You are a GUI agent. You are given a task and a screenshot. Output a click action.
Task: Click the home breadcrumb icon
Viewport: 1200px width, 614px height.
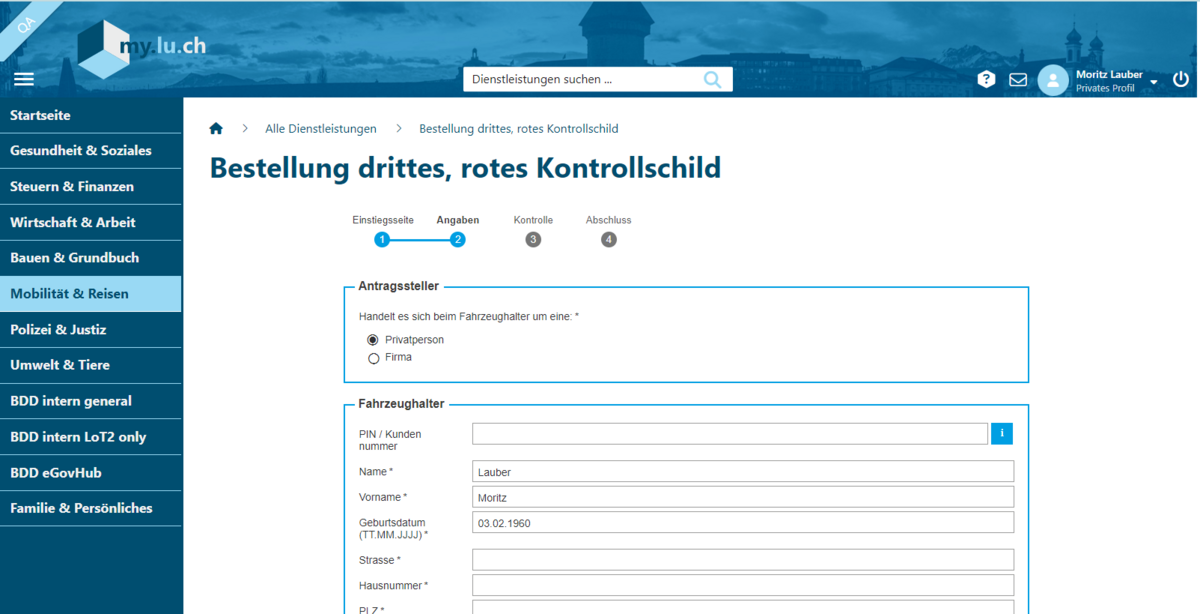click(x=216, y=129)
